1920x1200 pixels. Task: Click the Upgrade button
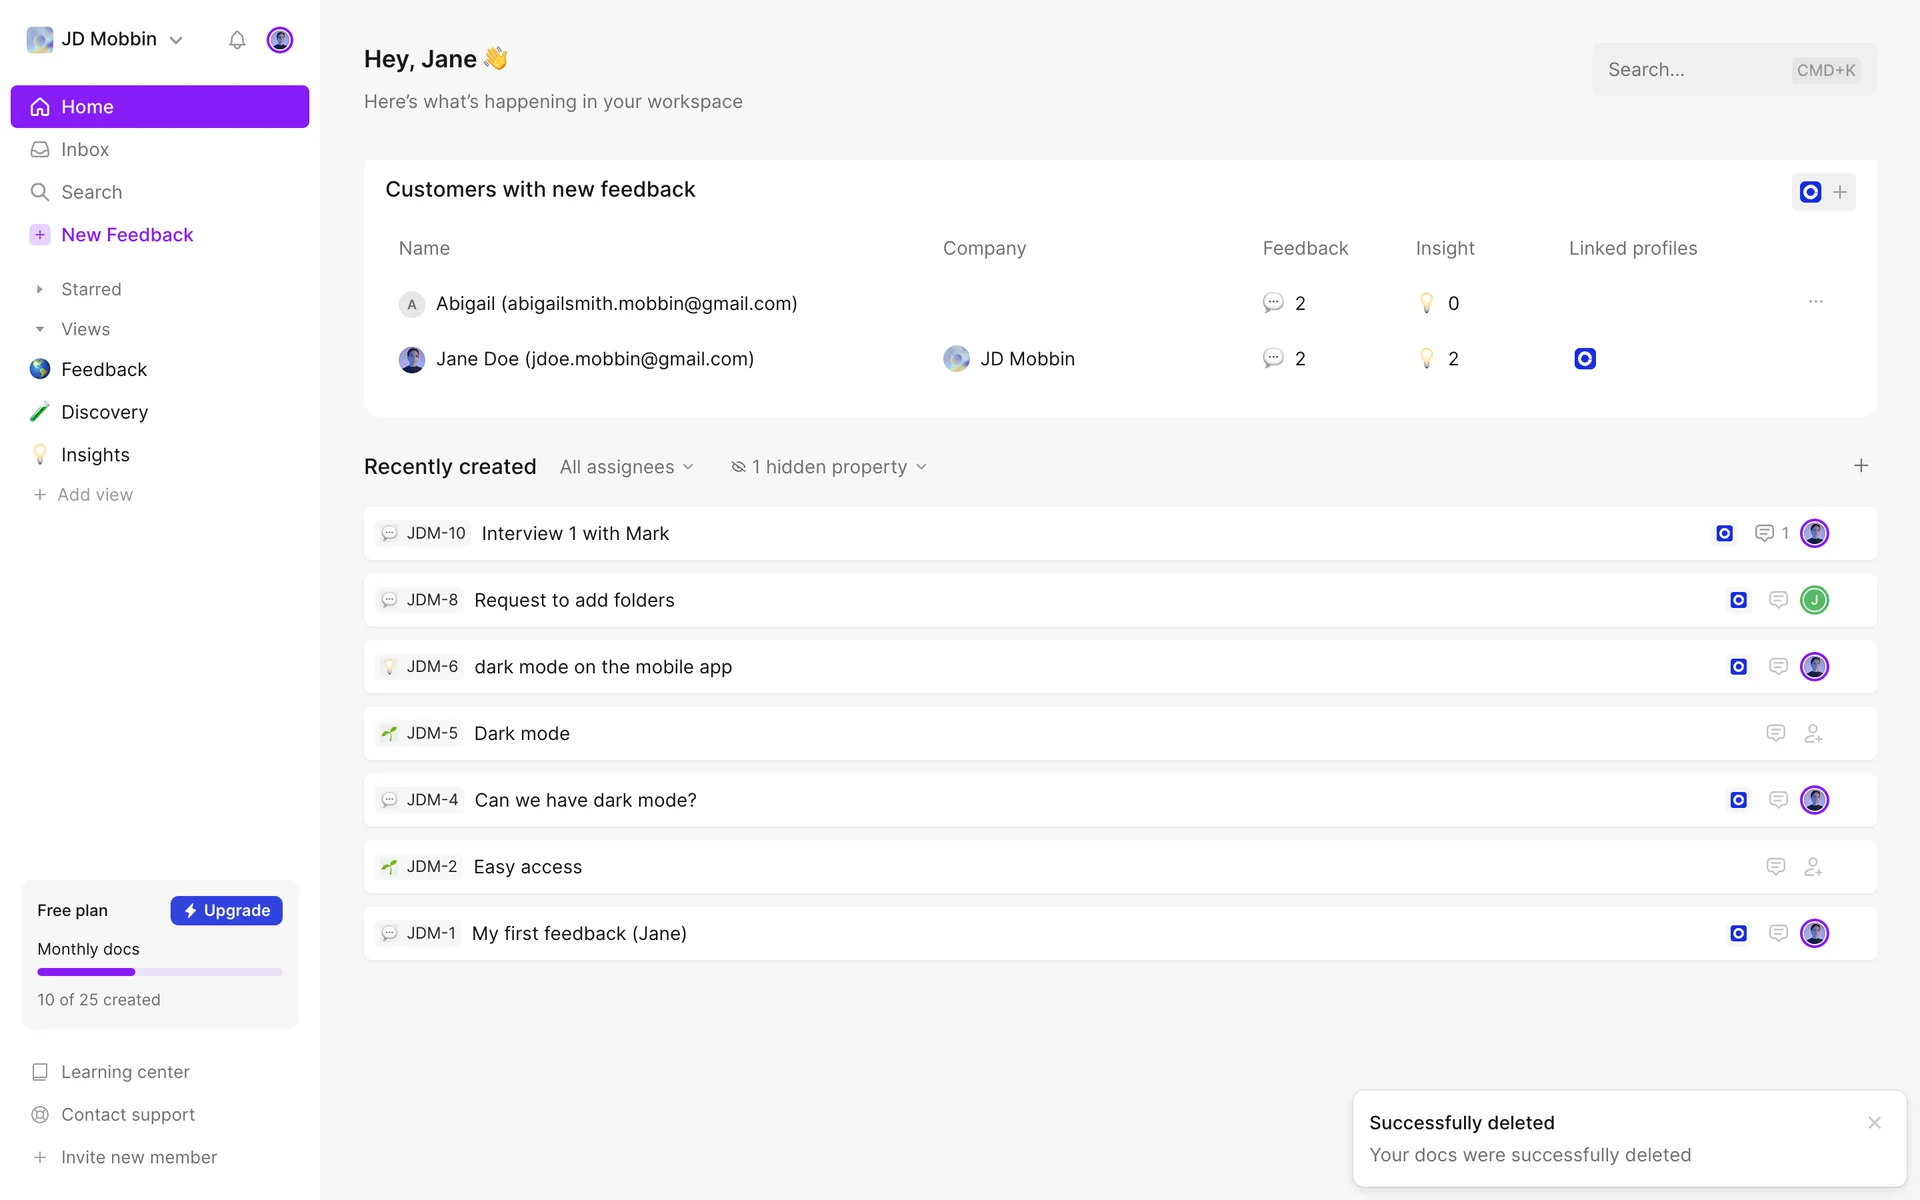point(227,910)
